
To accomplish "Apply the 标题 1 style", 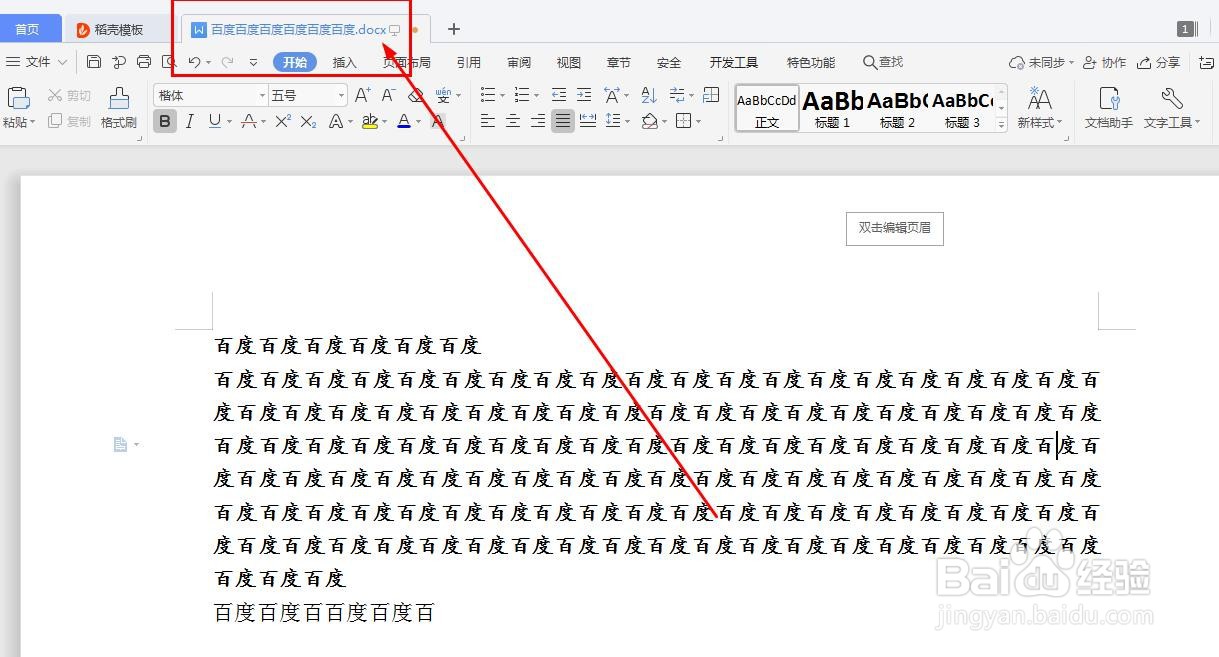I will (832, 108).
